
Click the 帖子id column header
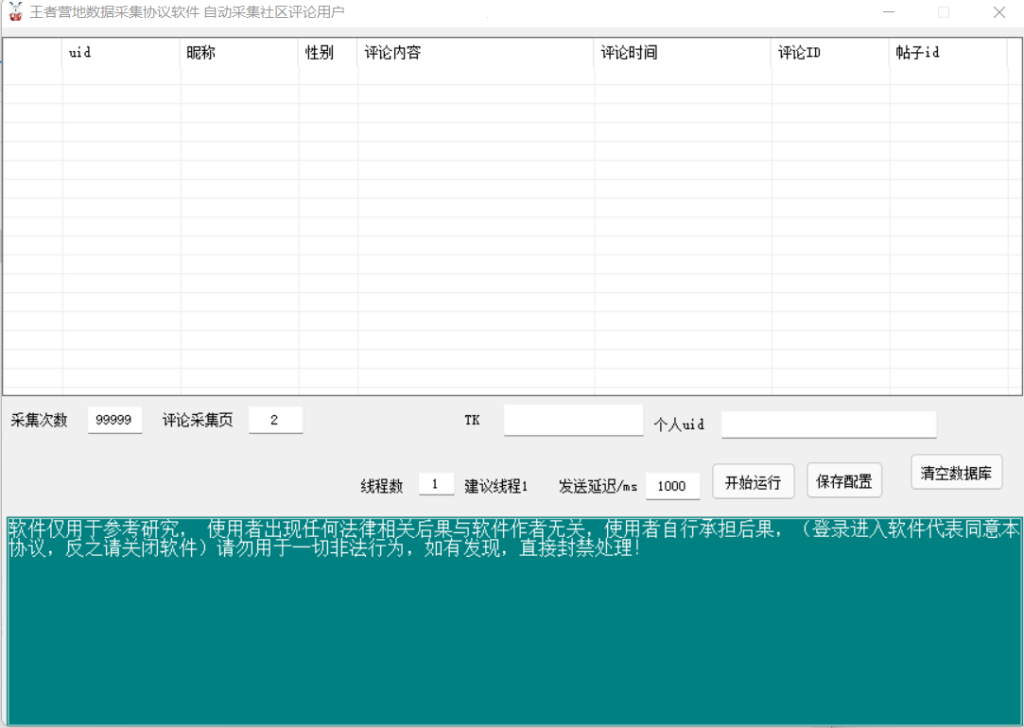click(x=947, y=53)
